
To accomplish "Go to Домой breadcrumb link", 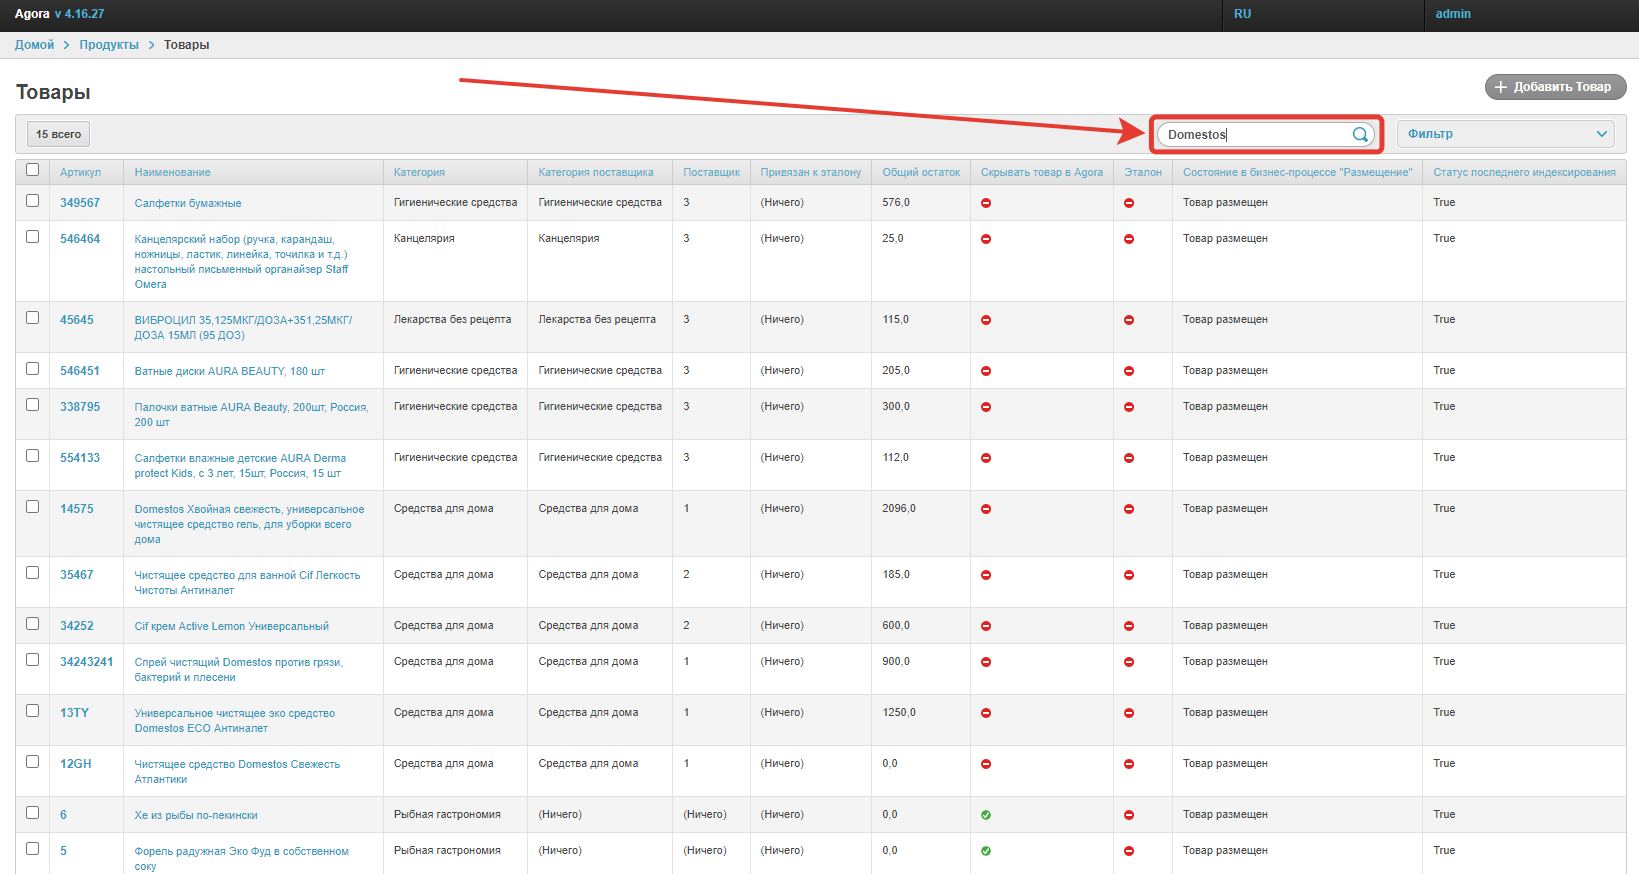I will [x=35, y=45].
